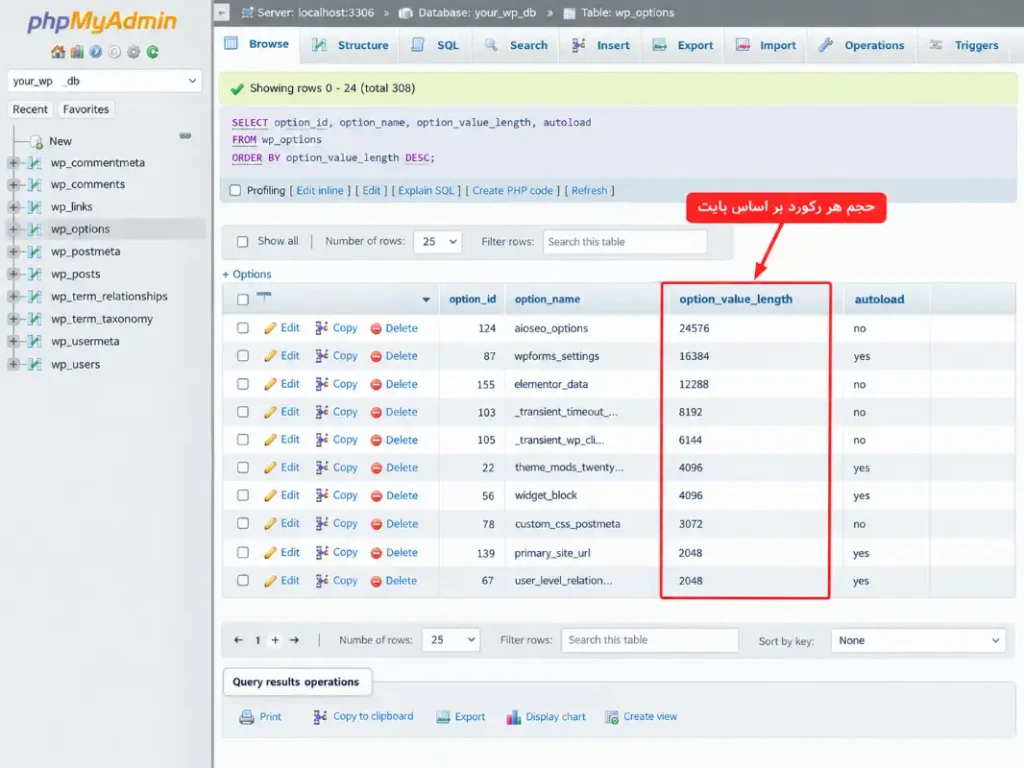
Task: Click value 24576 in option_value_length column
Action: (694, 328)
